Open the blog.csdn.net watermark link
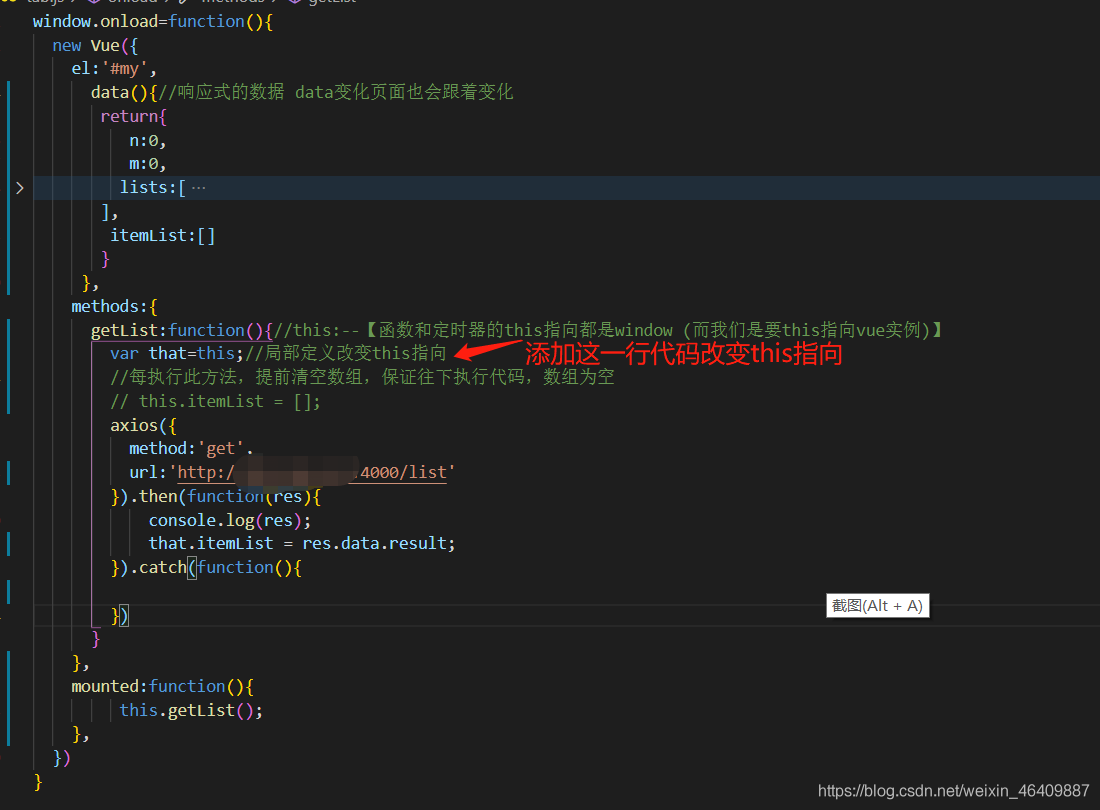 (x=953, y=790)
